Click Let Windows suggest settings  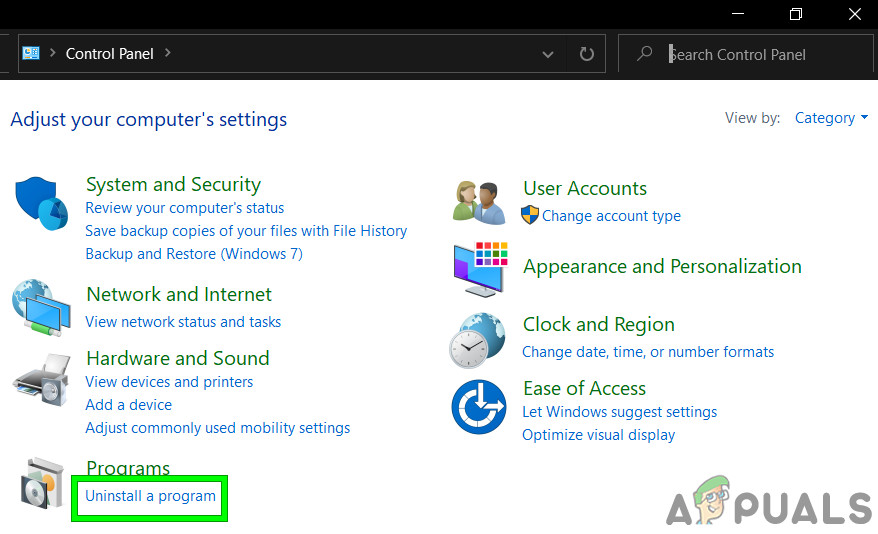pos(619,412)
